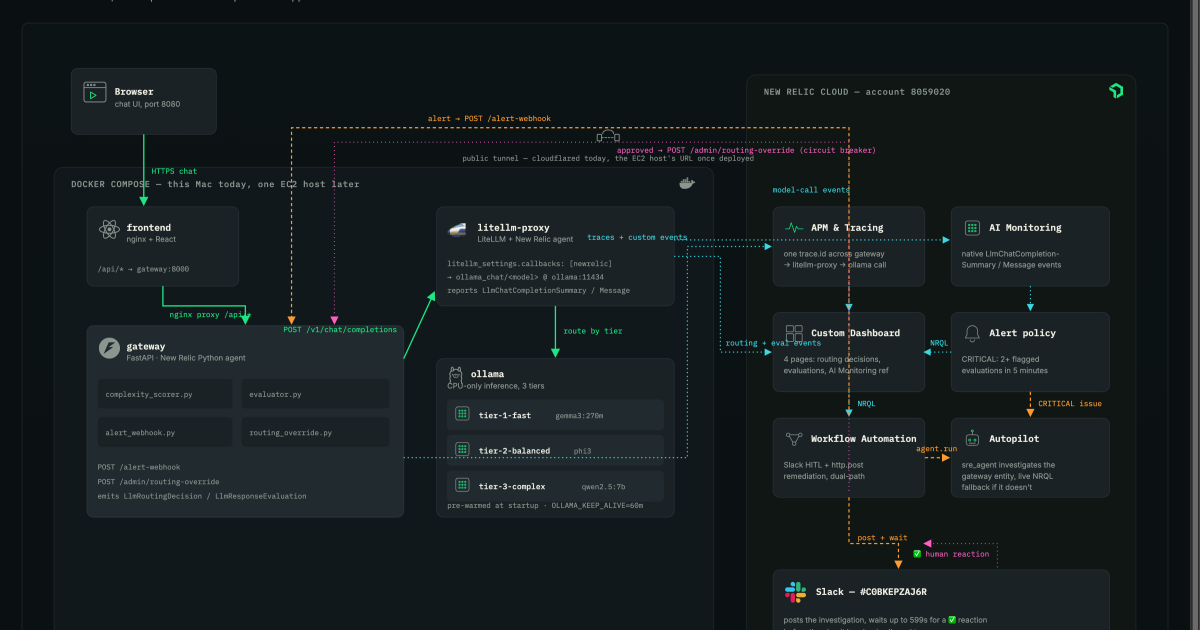Click the Slack logo icon

point(795,591)
